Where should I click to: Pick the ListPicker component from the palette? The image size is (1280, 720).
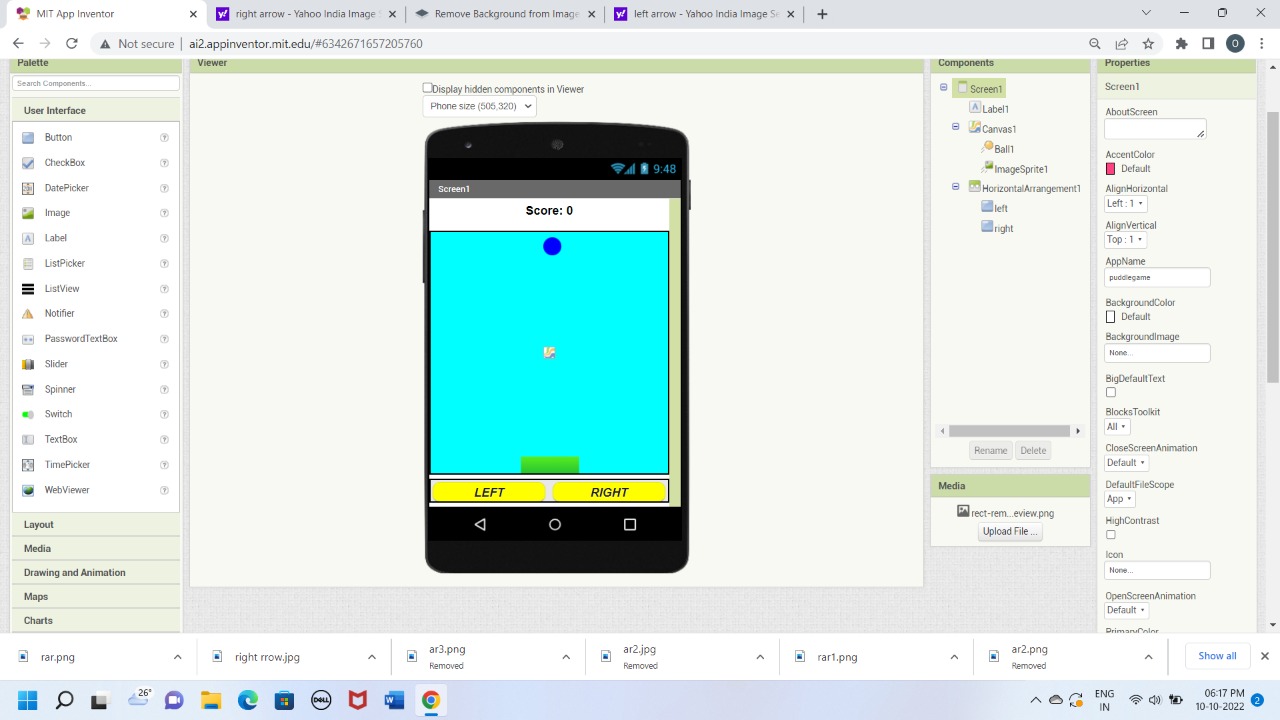[x=64, y=263]
